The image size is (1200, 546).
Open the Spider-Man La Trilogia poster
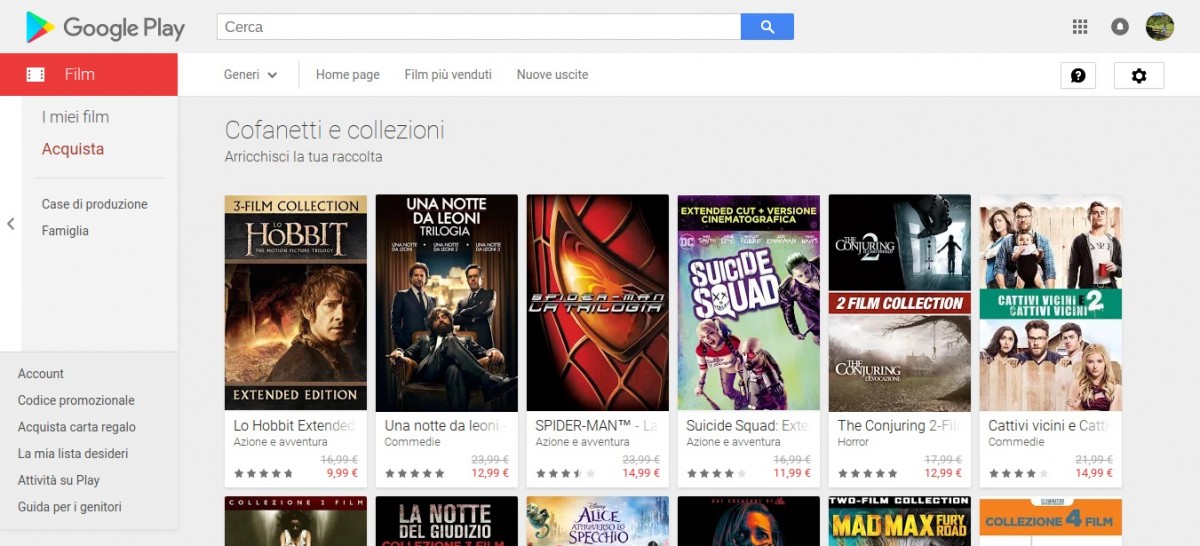[598, 303]
